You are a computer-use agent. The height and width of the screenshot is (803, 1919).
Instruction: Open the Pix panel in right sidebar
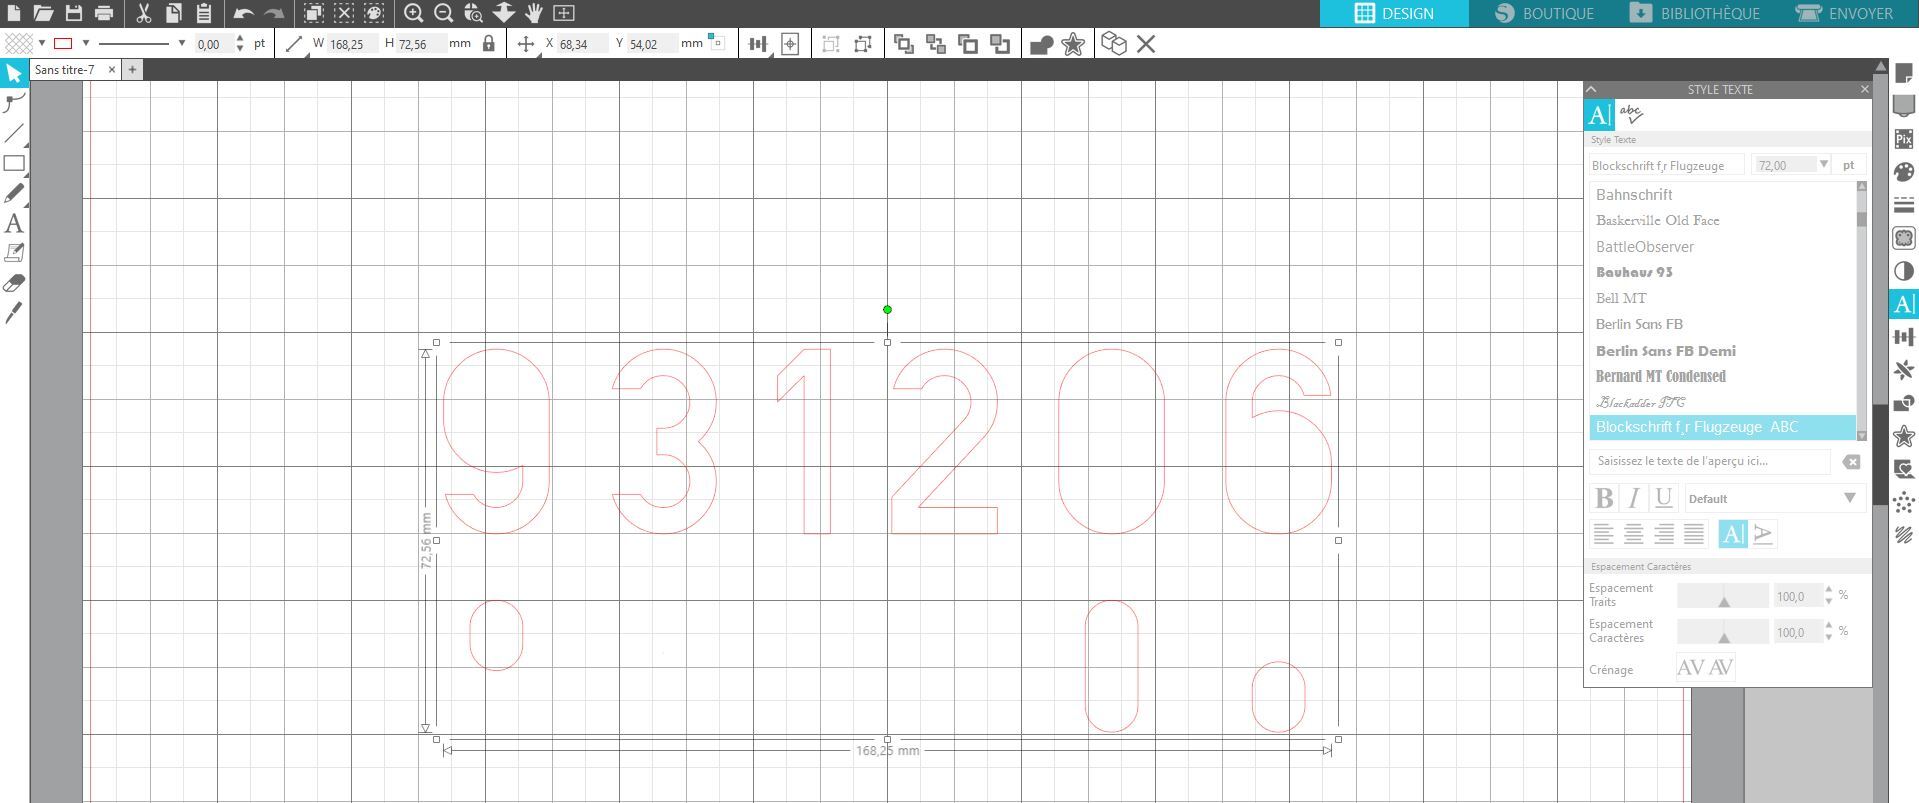pyautogui.click(x=1904, y=140)
